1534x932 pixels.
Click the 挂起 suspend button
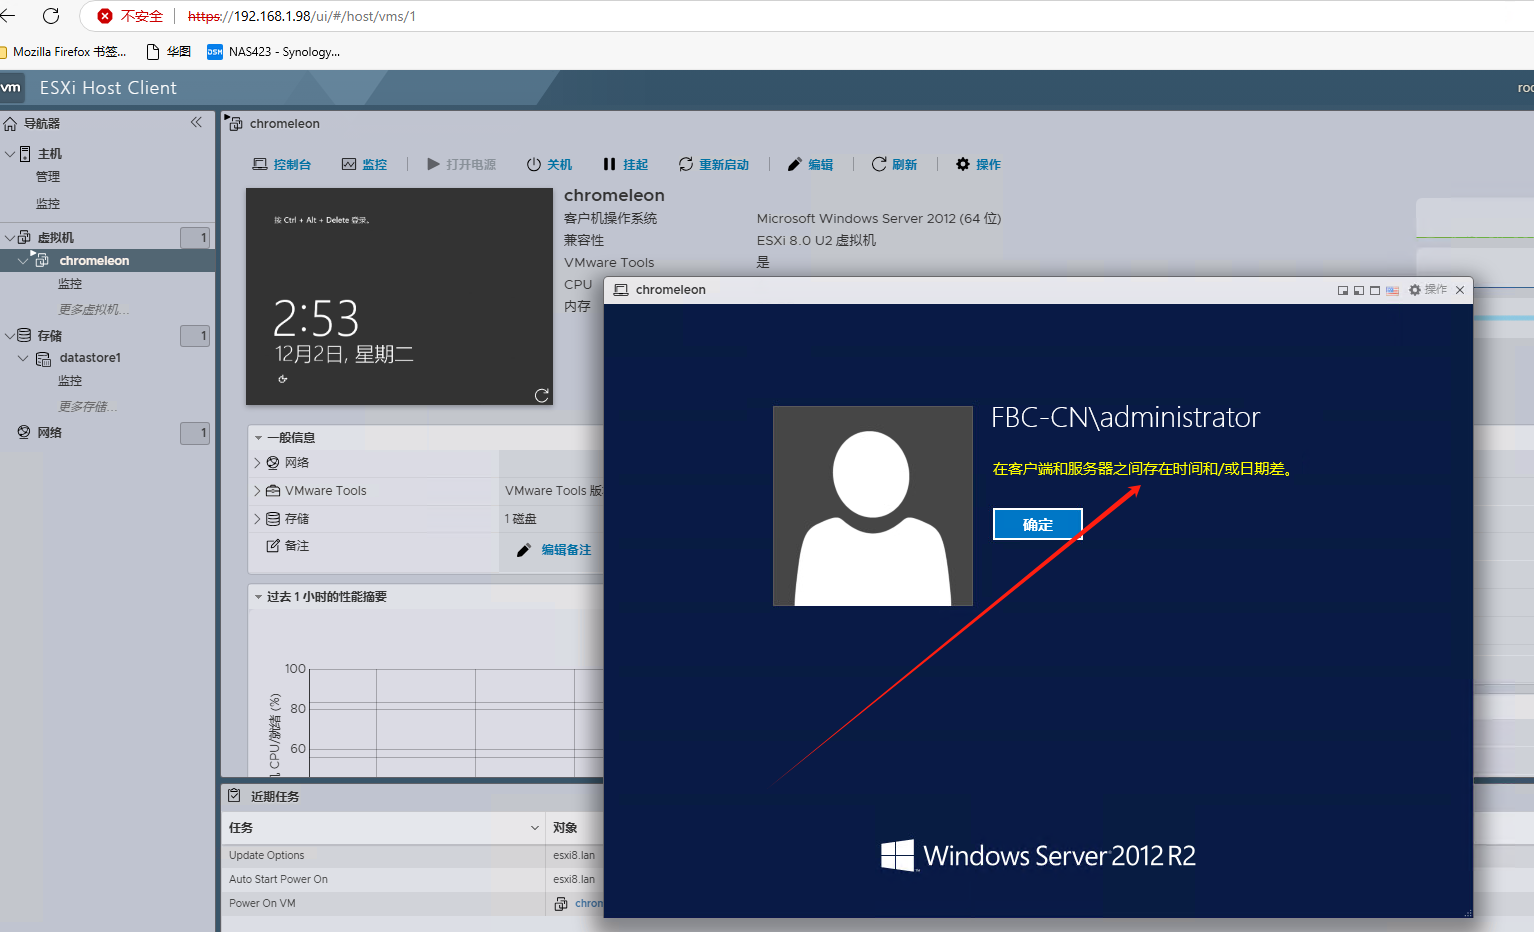click(x=625, y=164)
